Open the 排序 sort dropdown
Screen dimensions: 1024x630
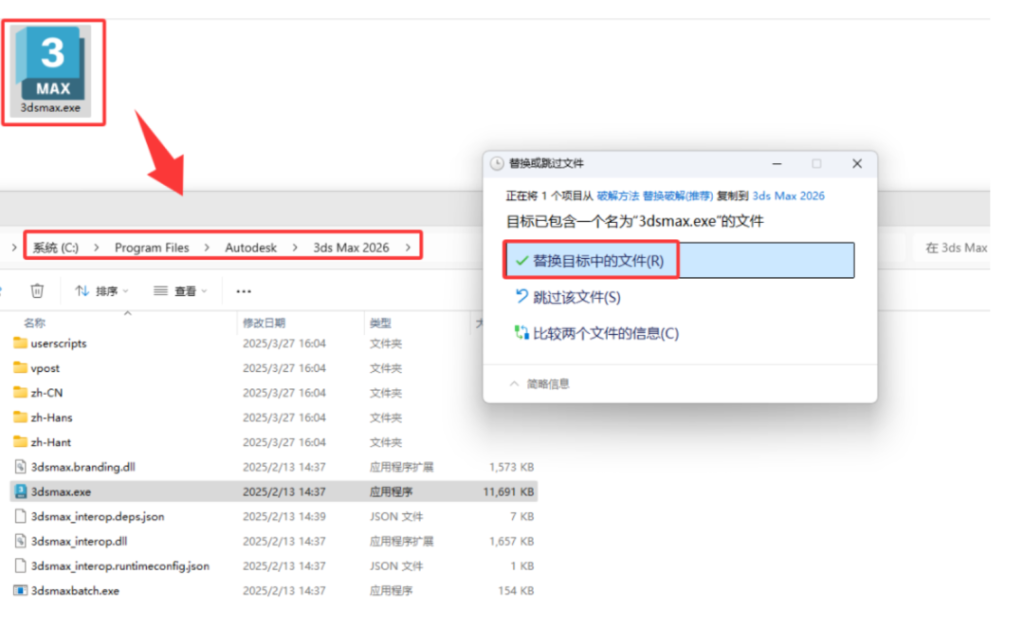pyautogui.click(x=102, y=291)
